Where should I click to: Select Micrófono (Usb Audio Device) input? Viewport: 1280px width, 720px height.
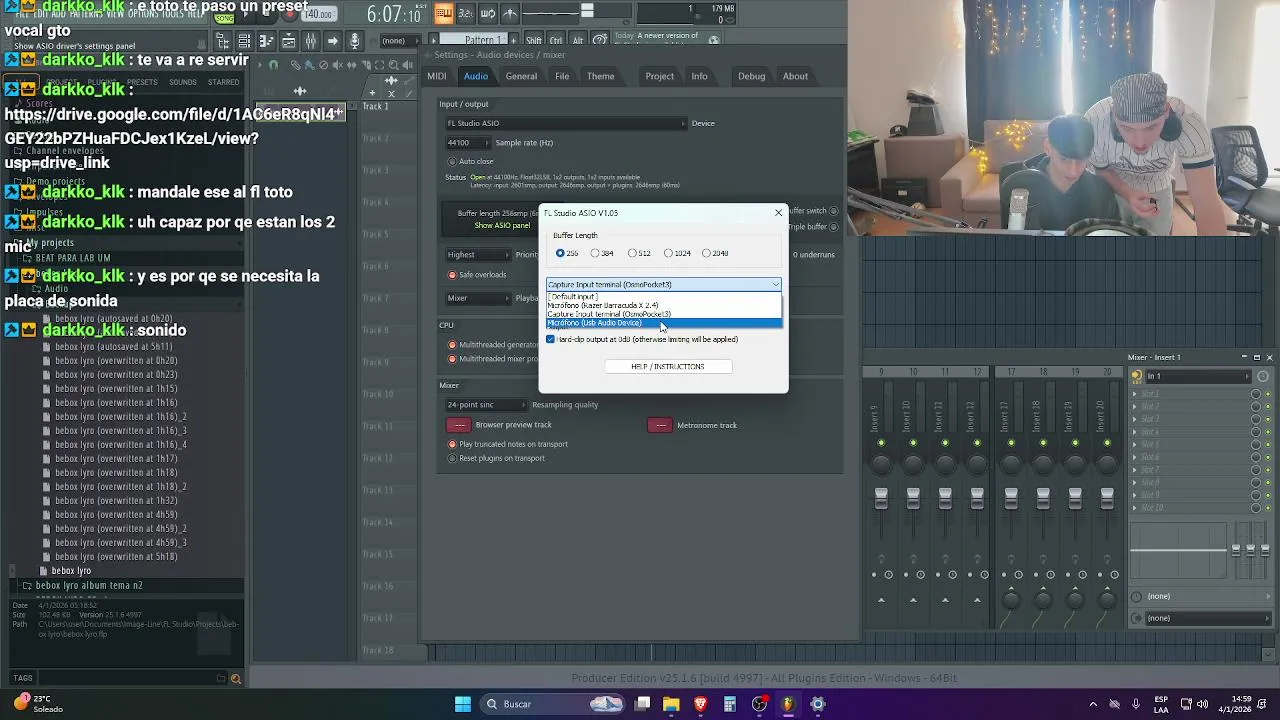coord(663,323)
